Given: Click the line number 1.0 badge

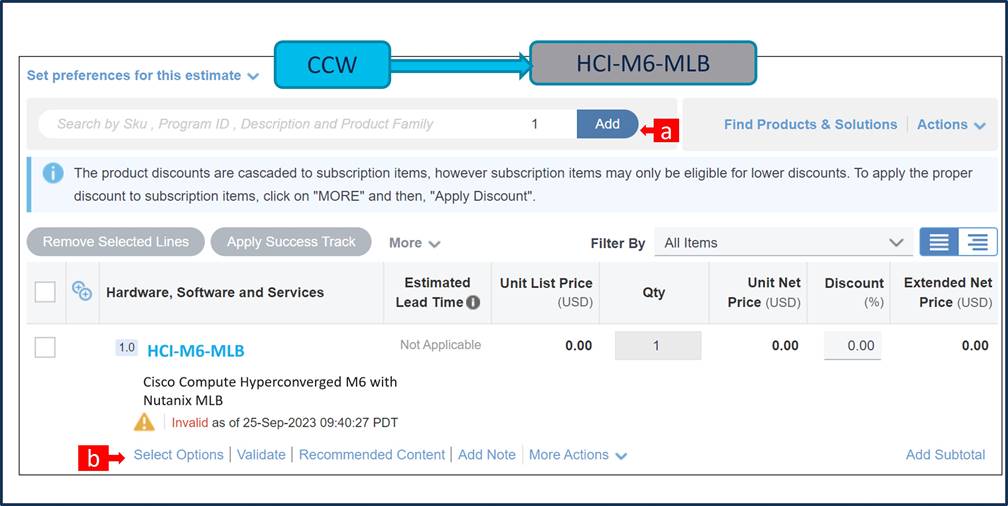Looking at the screenshot, I should pos(127,348).
